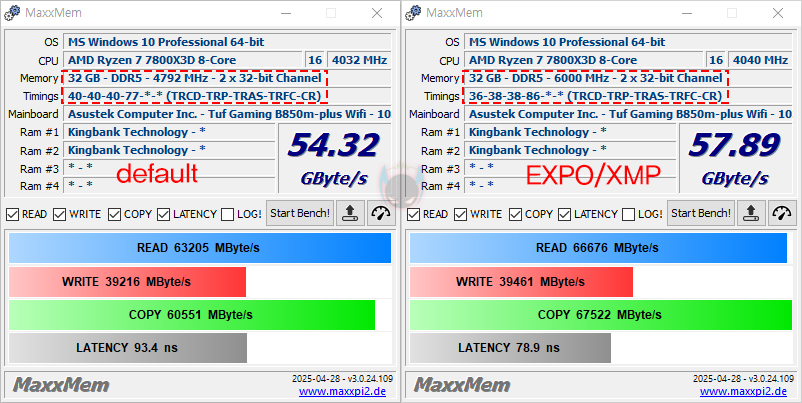
Task: Click LATENCY 93.4 ns bar
Action: pyautogui.click(x=128, y=348)
